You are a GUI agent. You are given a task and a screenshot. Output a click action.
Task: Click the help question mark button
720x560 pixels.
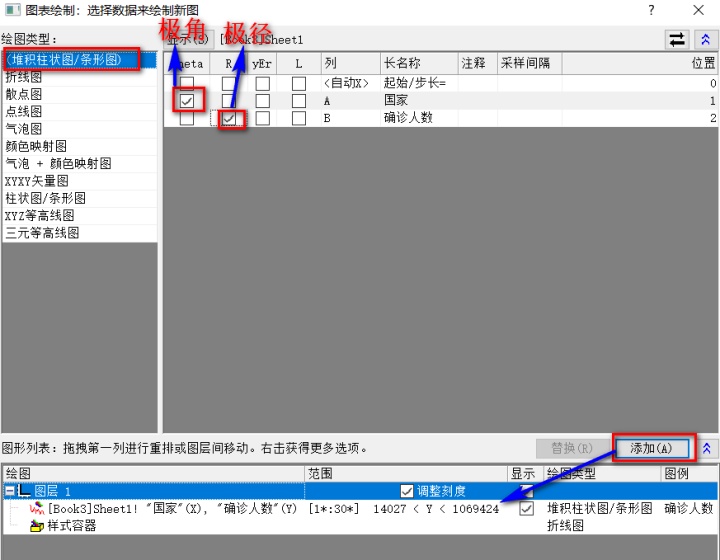coord(651,10)
